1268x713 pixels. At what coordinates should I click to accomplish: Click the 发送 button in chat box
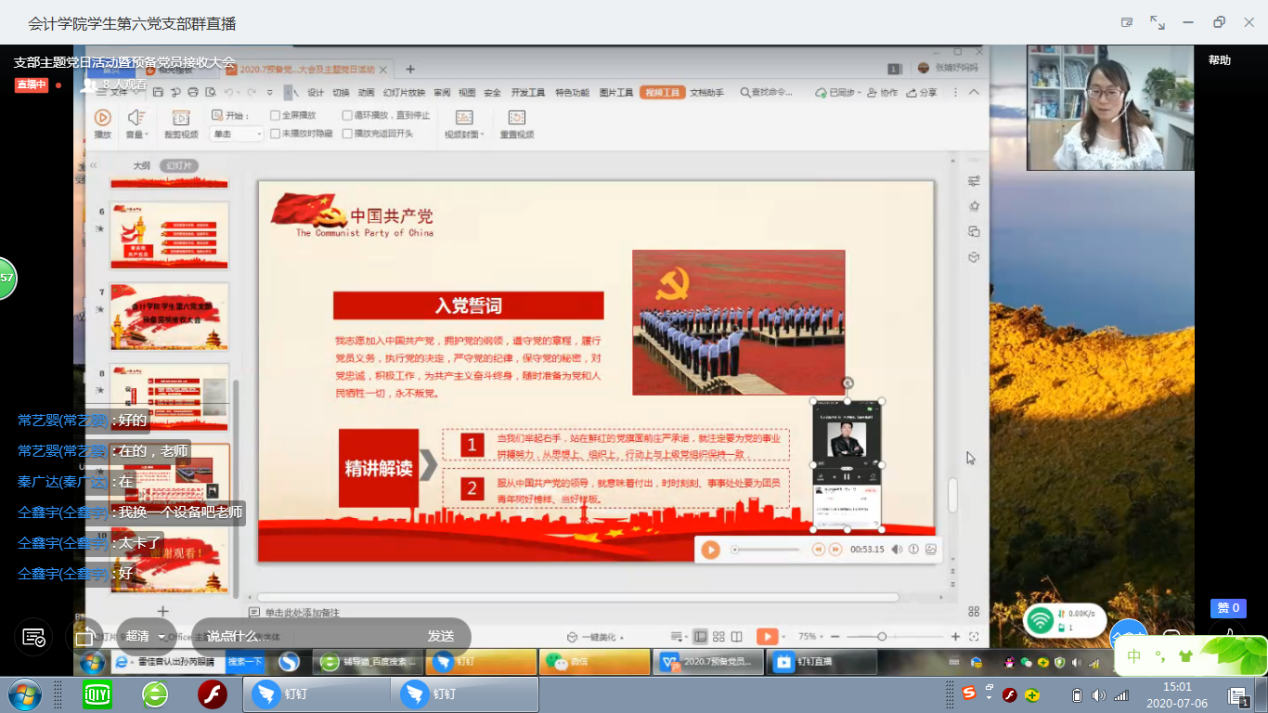click(441, 636)
